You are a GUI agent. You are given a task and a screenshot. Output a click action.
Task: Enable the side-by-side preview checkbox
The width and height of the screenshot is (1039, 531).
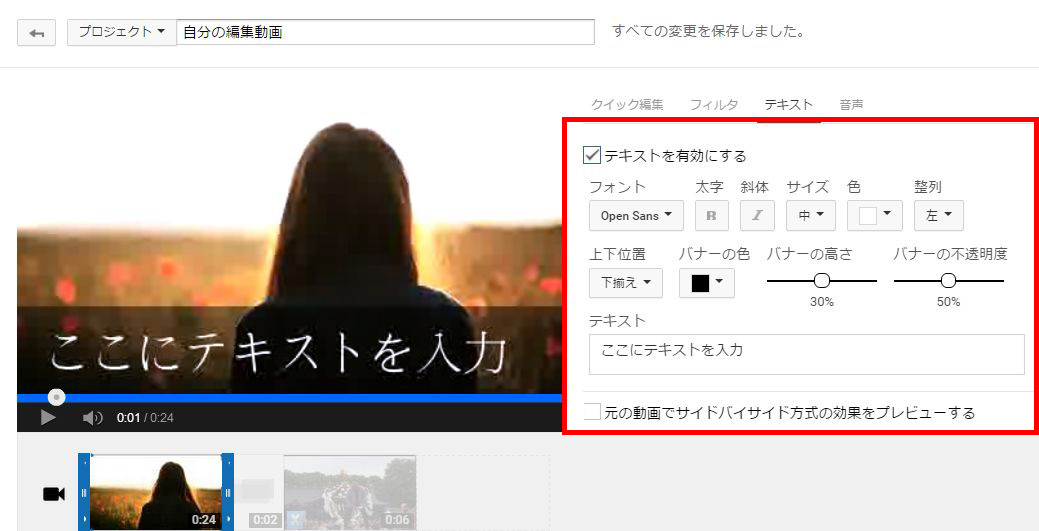592,411
